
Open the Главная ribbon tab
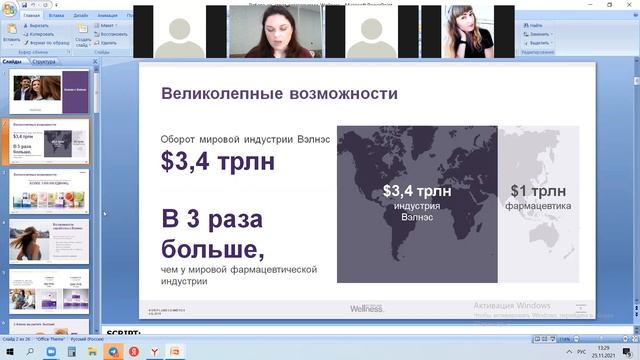(x=31, y=16)
